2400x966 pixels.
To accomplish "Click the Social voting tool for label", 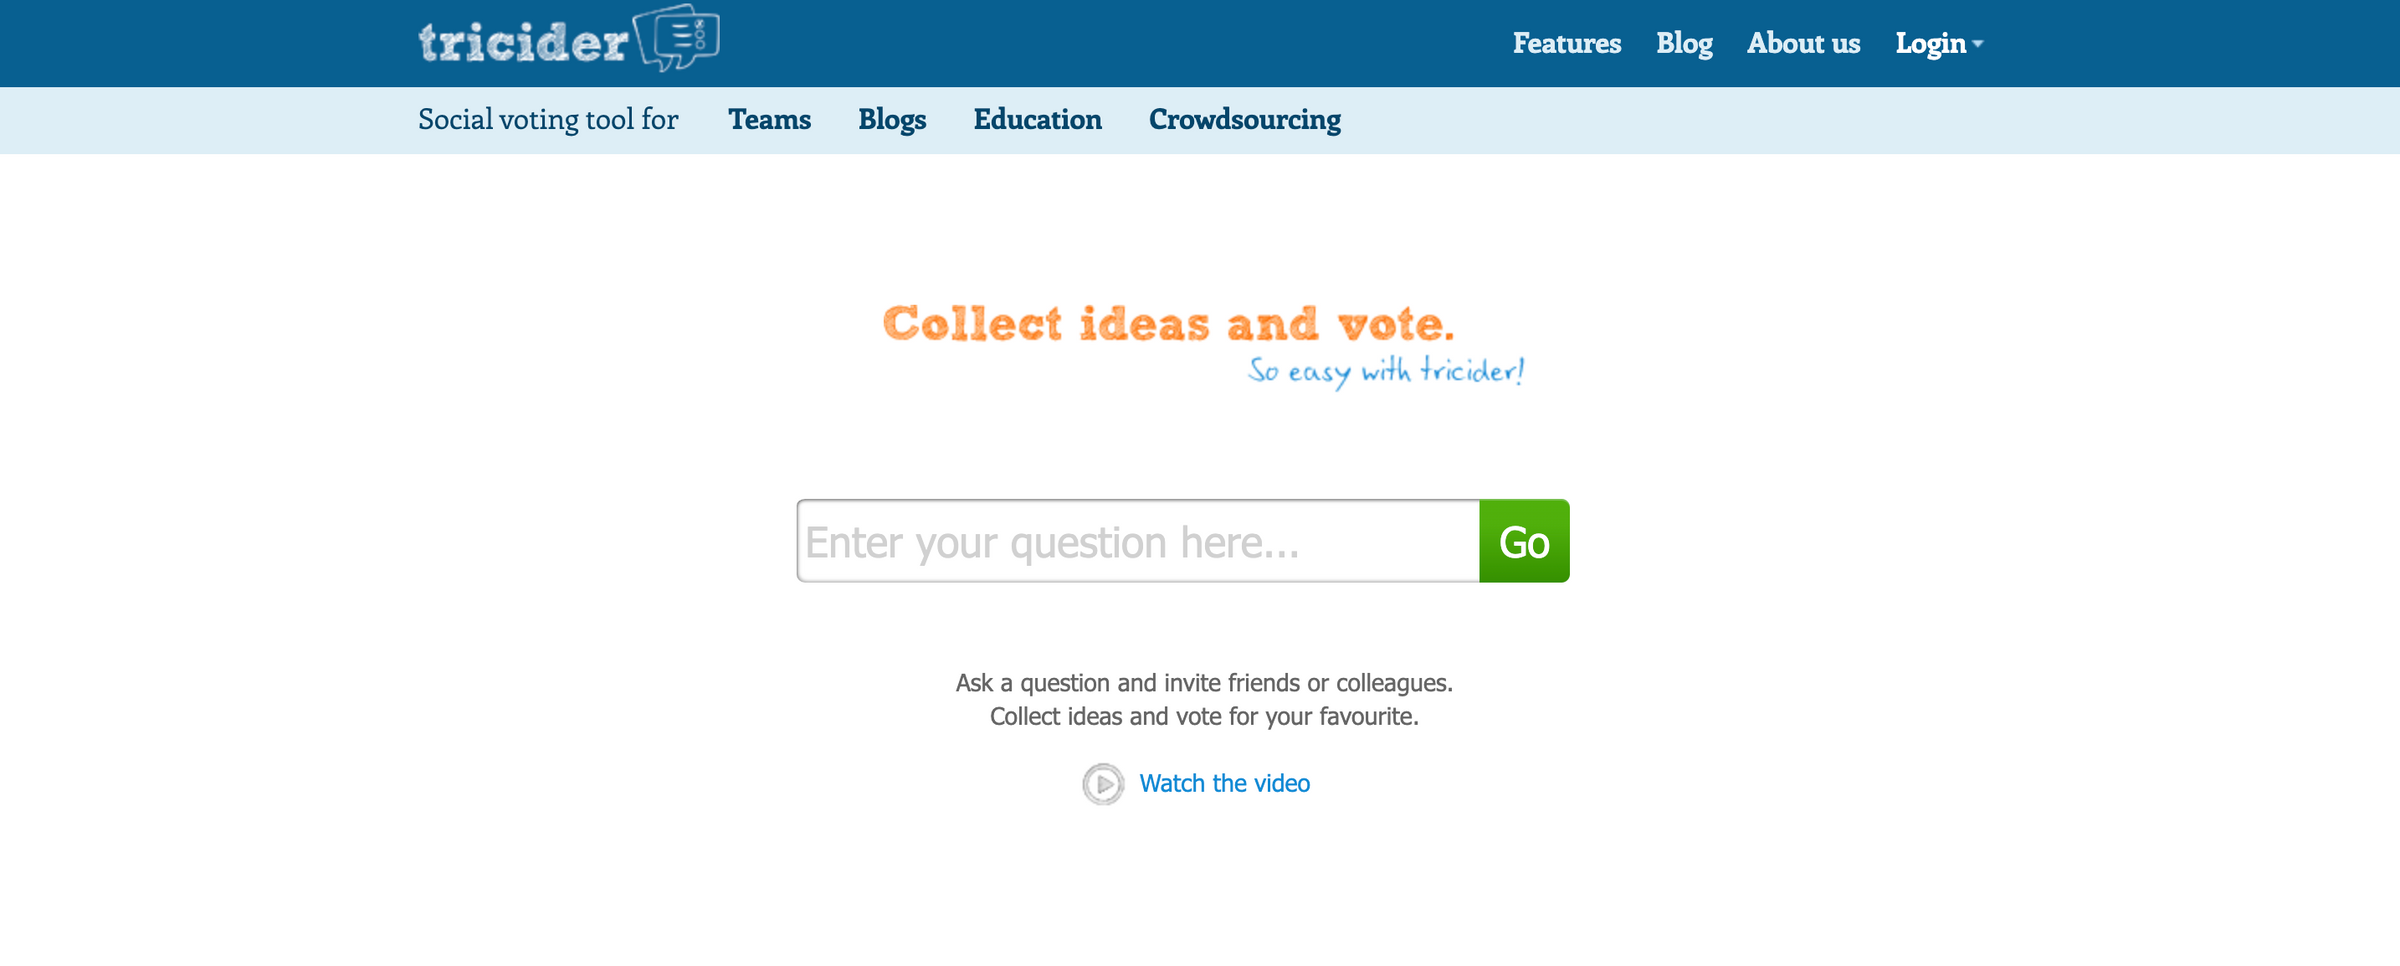I will coord(548,120).
